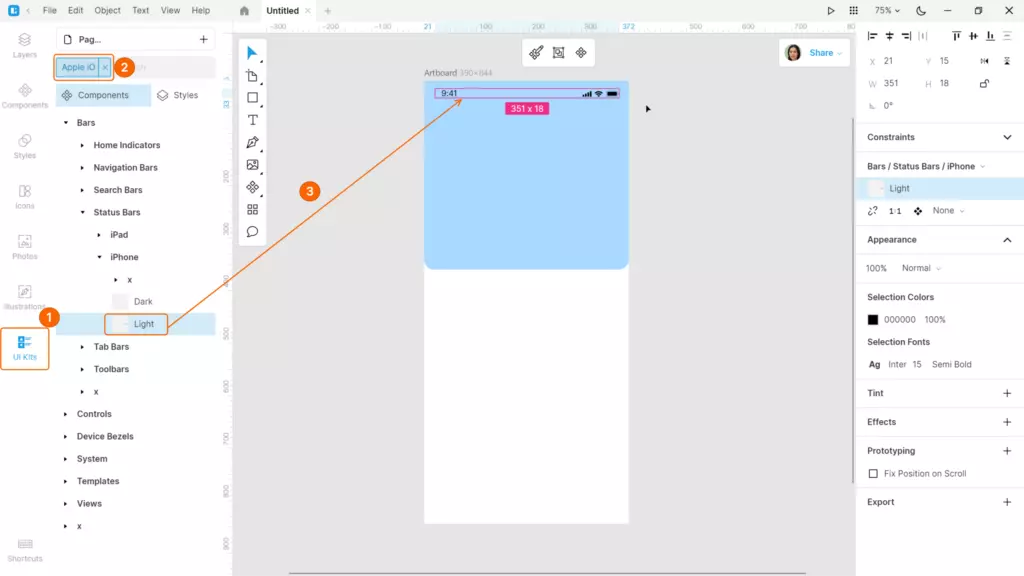Open the Shortcuts panel
This screenshot has width=1024, height=576.
pos(25,550)
